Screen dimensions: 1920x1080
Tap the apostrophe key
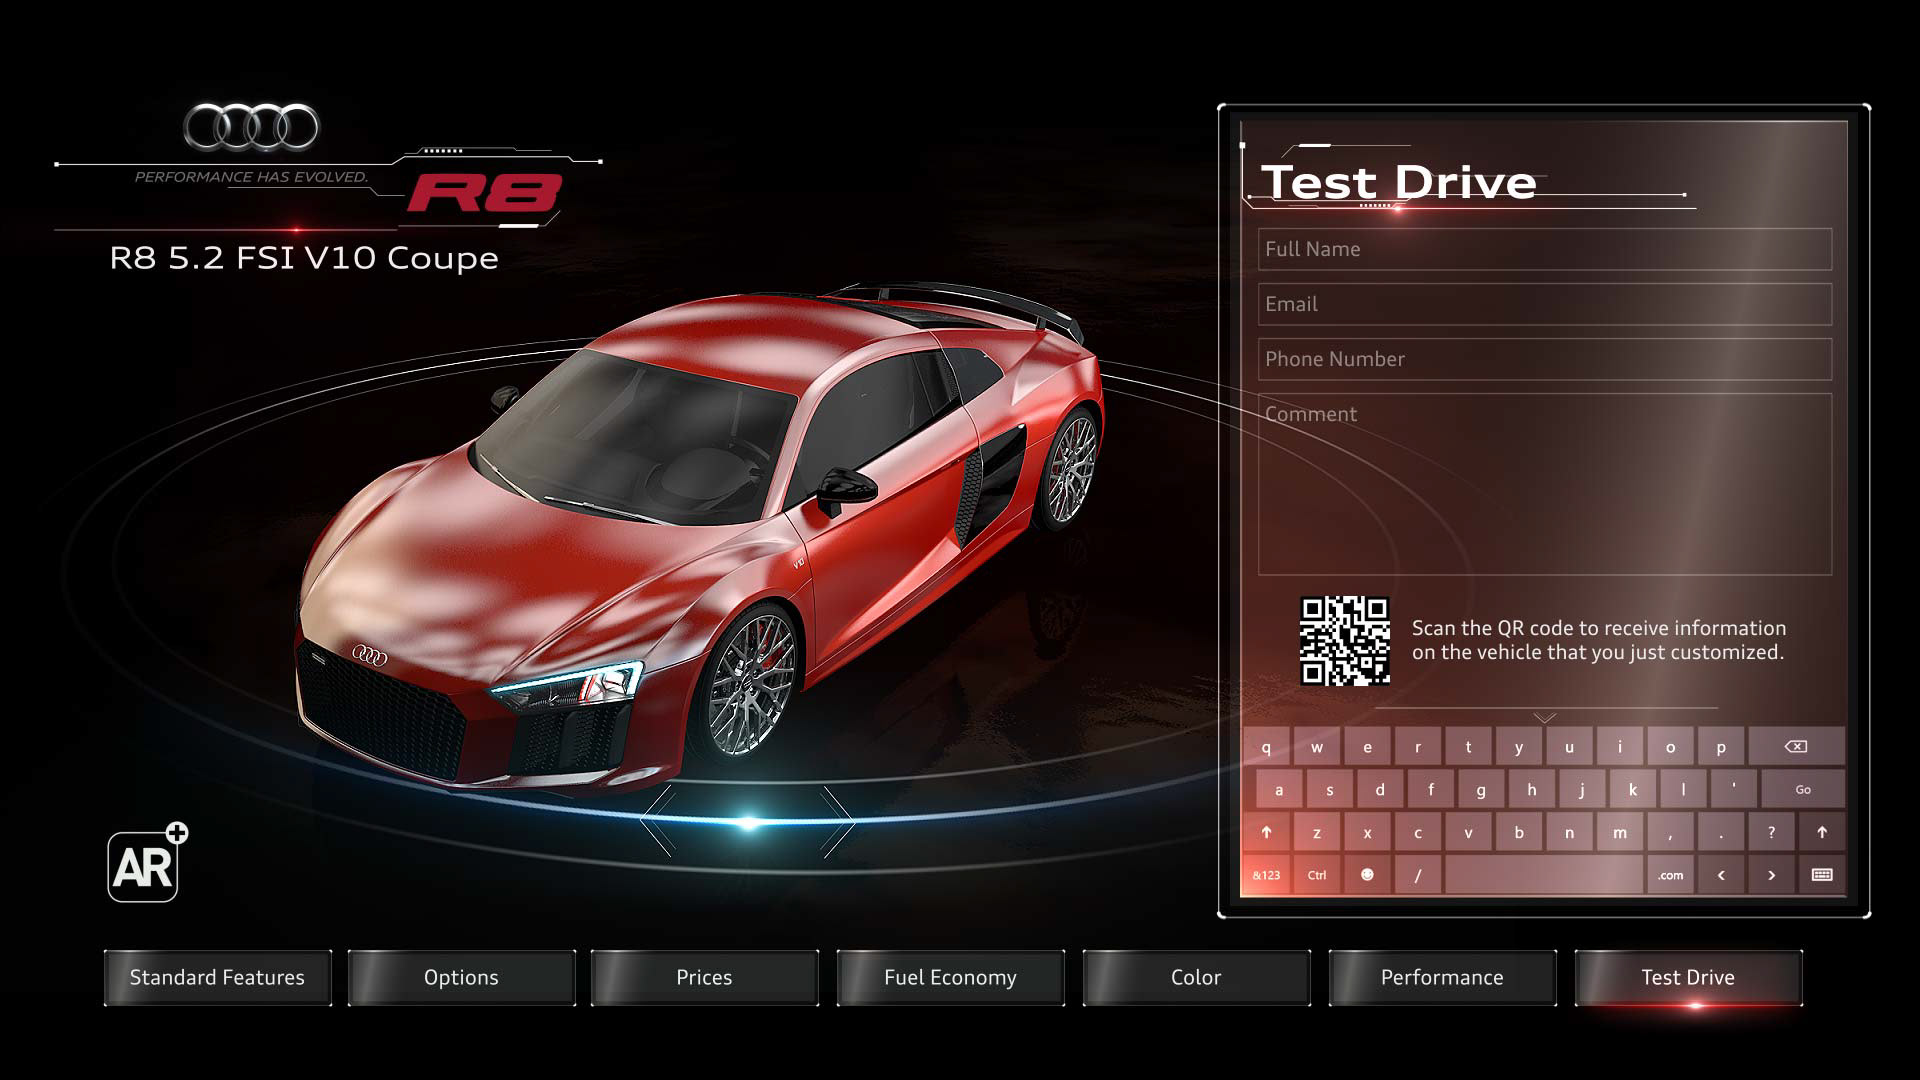coord(1734,790)
